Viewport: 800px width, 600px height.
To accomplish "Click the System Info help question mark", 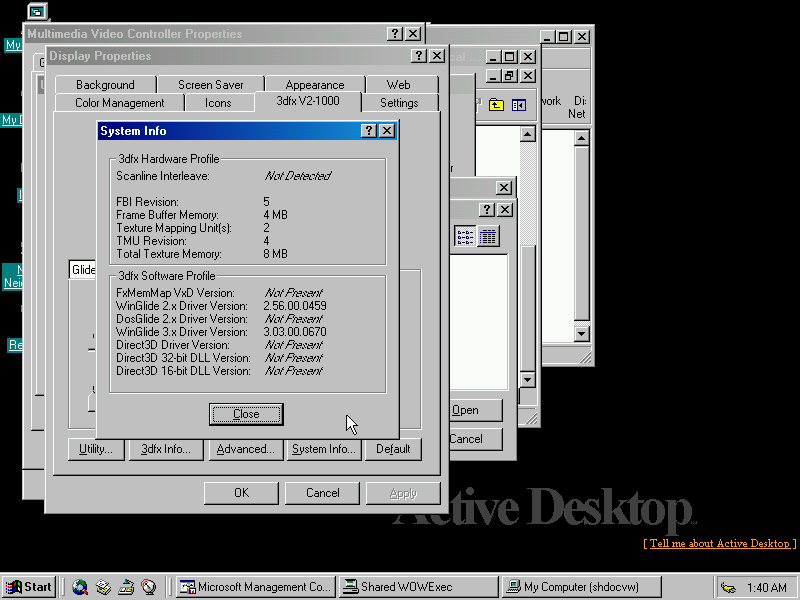I will (x=368, y=131).
